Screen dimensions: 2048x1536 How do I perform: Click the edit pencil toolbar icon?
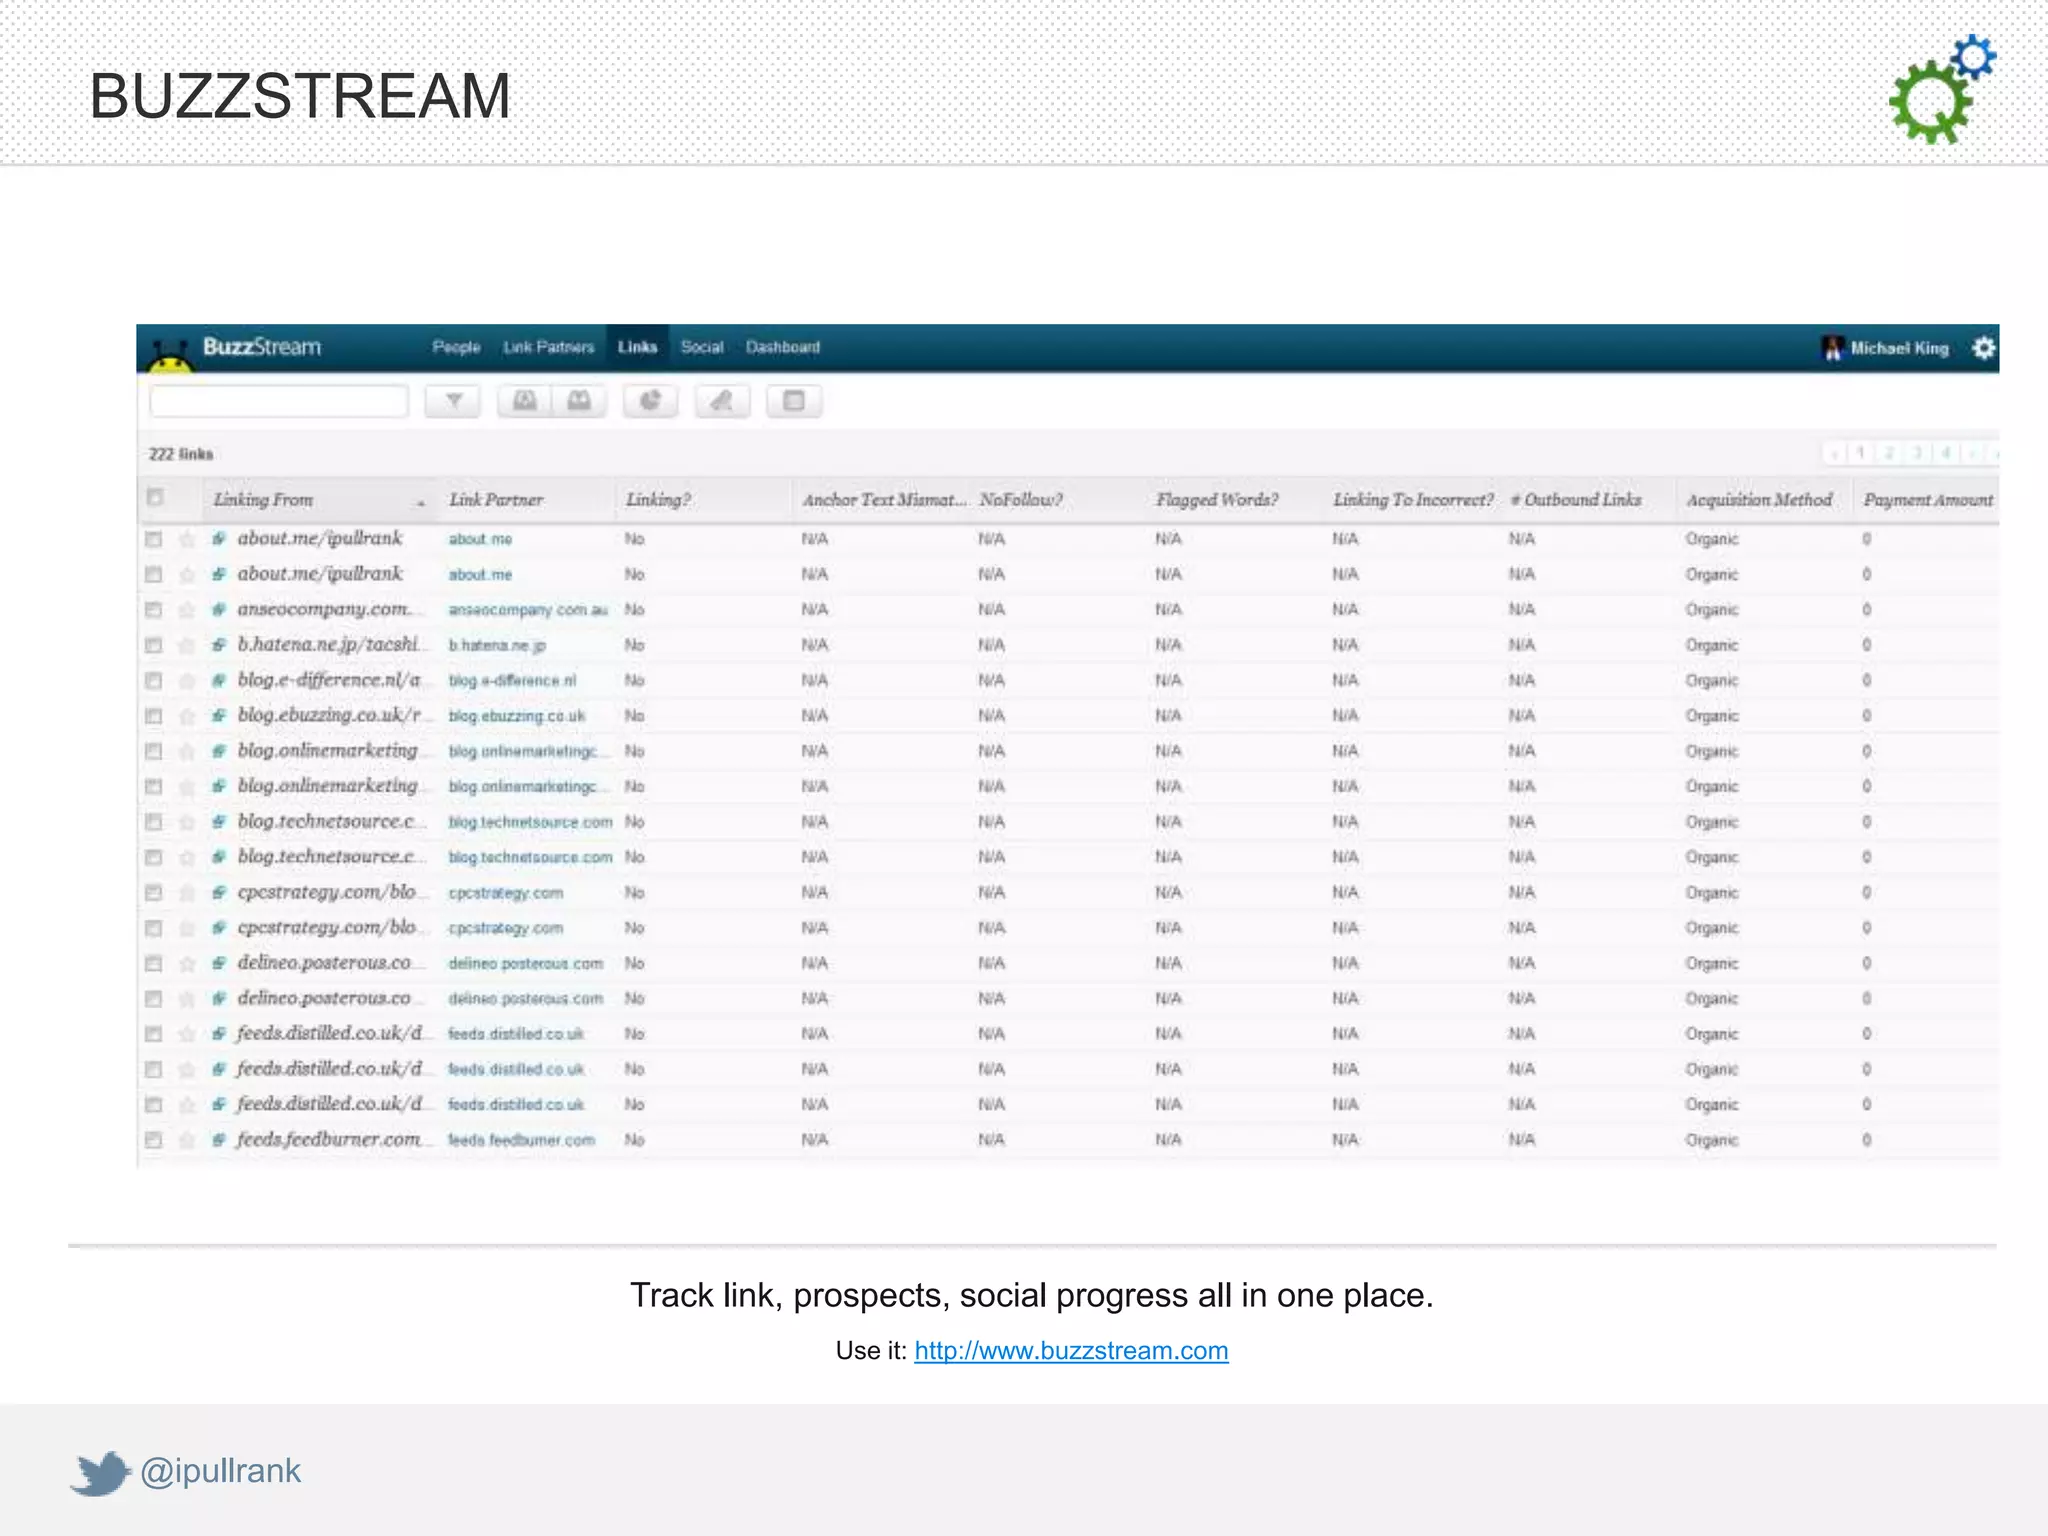[722, 401]
